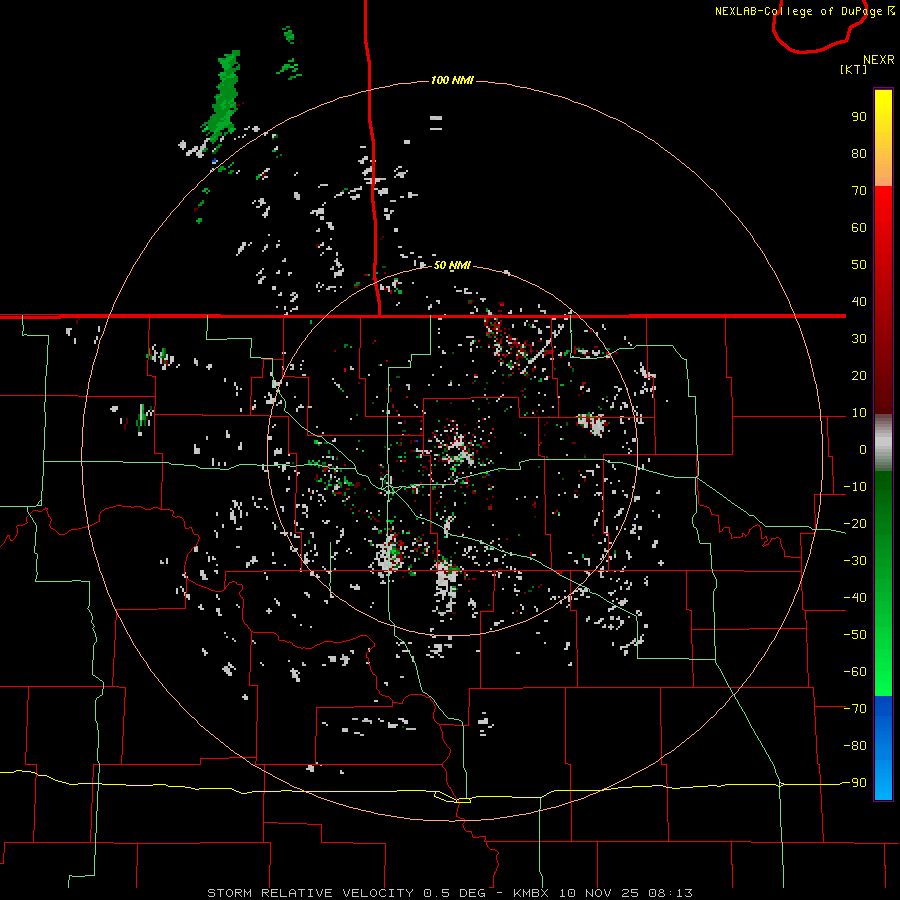Click the 60 value on the velocity scale
The image size is (900, 900).
(x=859, y=228)
